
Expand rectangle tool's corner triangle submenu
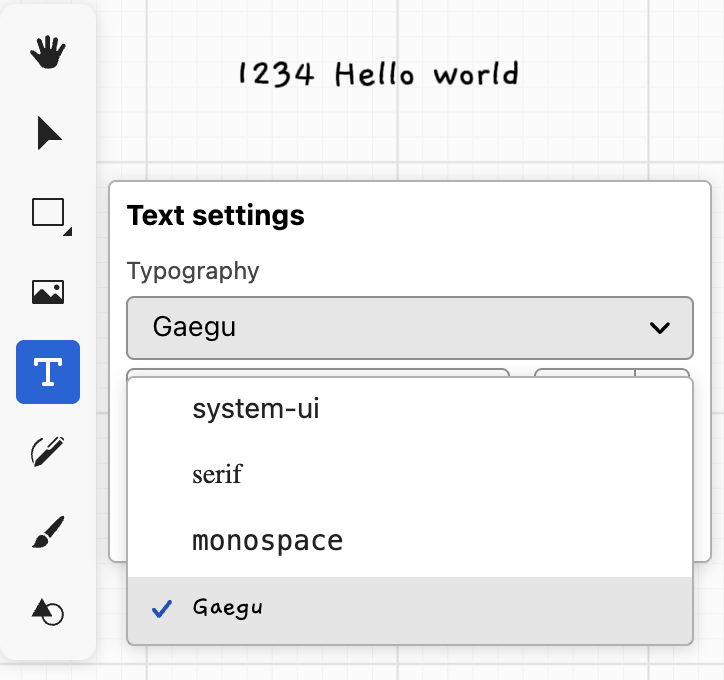coord(67,233)
